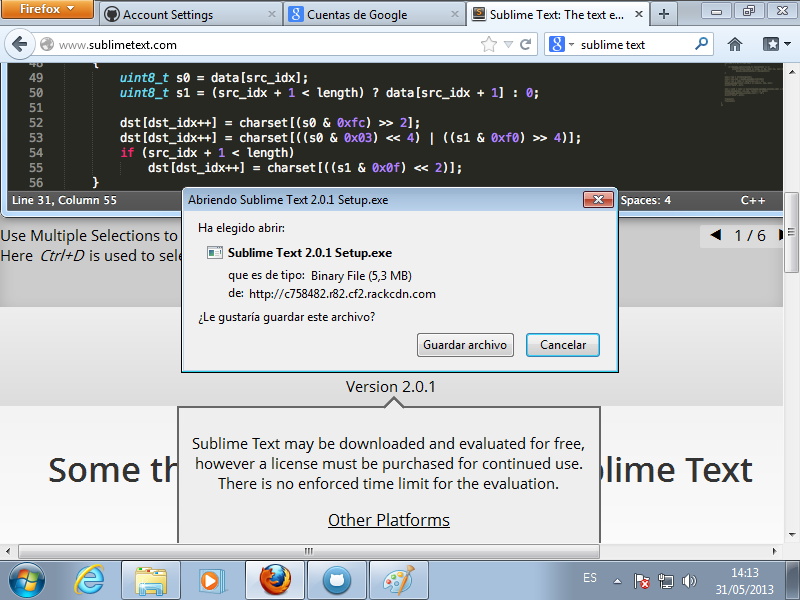Click the horizontal scroll left arrow
The height and width of the screenshot is (600, 800).
coord(8,551)
